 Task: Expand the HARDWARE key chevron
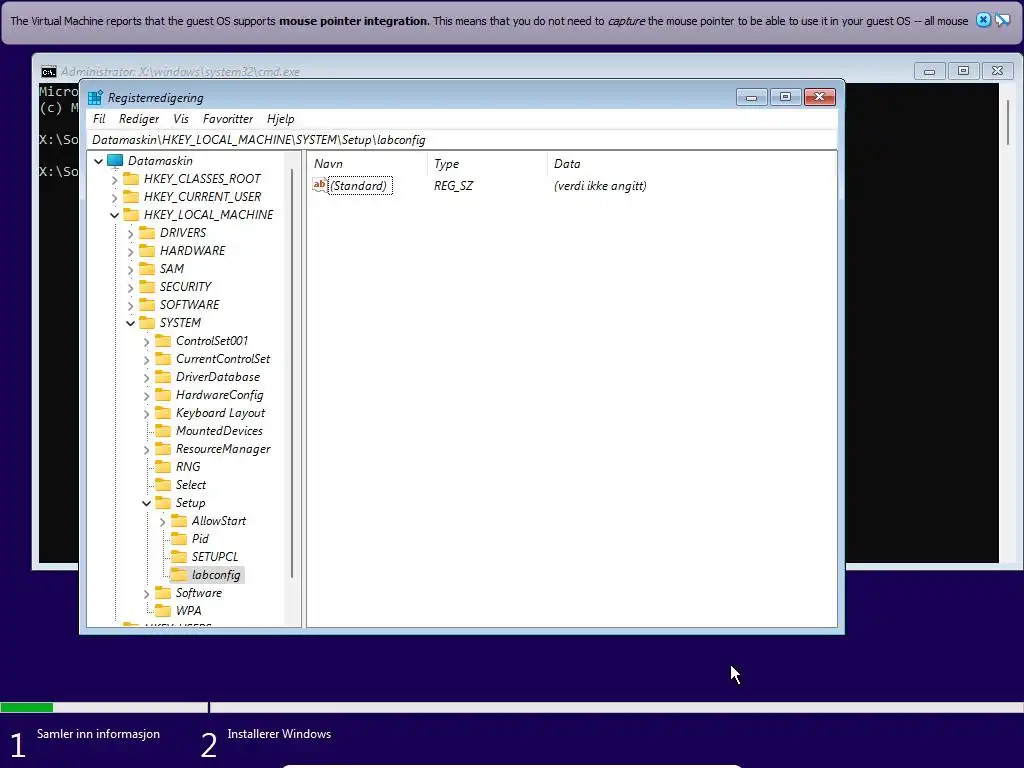131,251
